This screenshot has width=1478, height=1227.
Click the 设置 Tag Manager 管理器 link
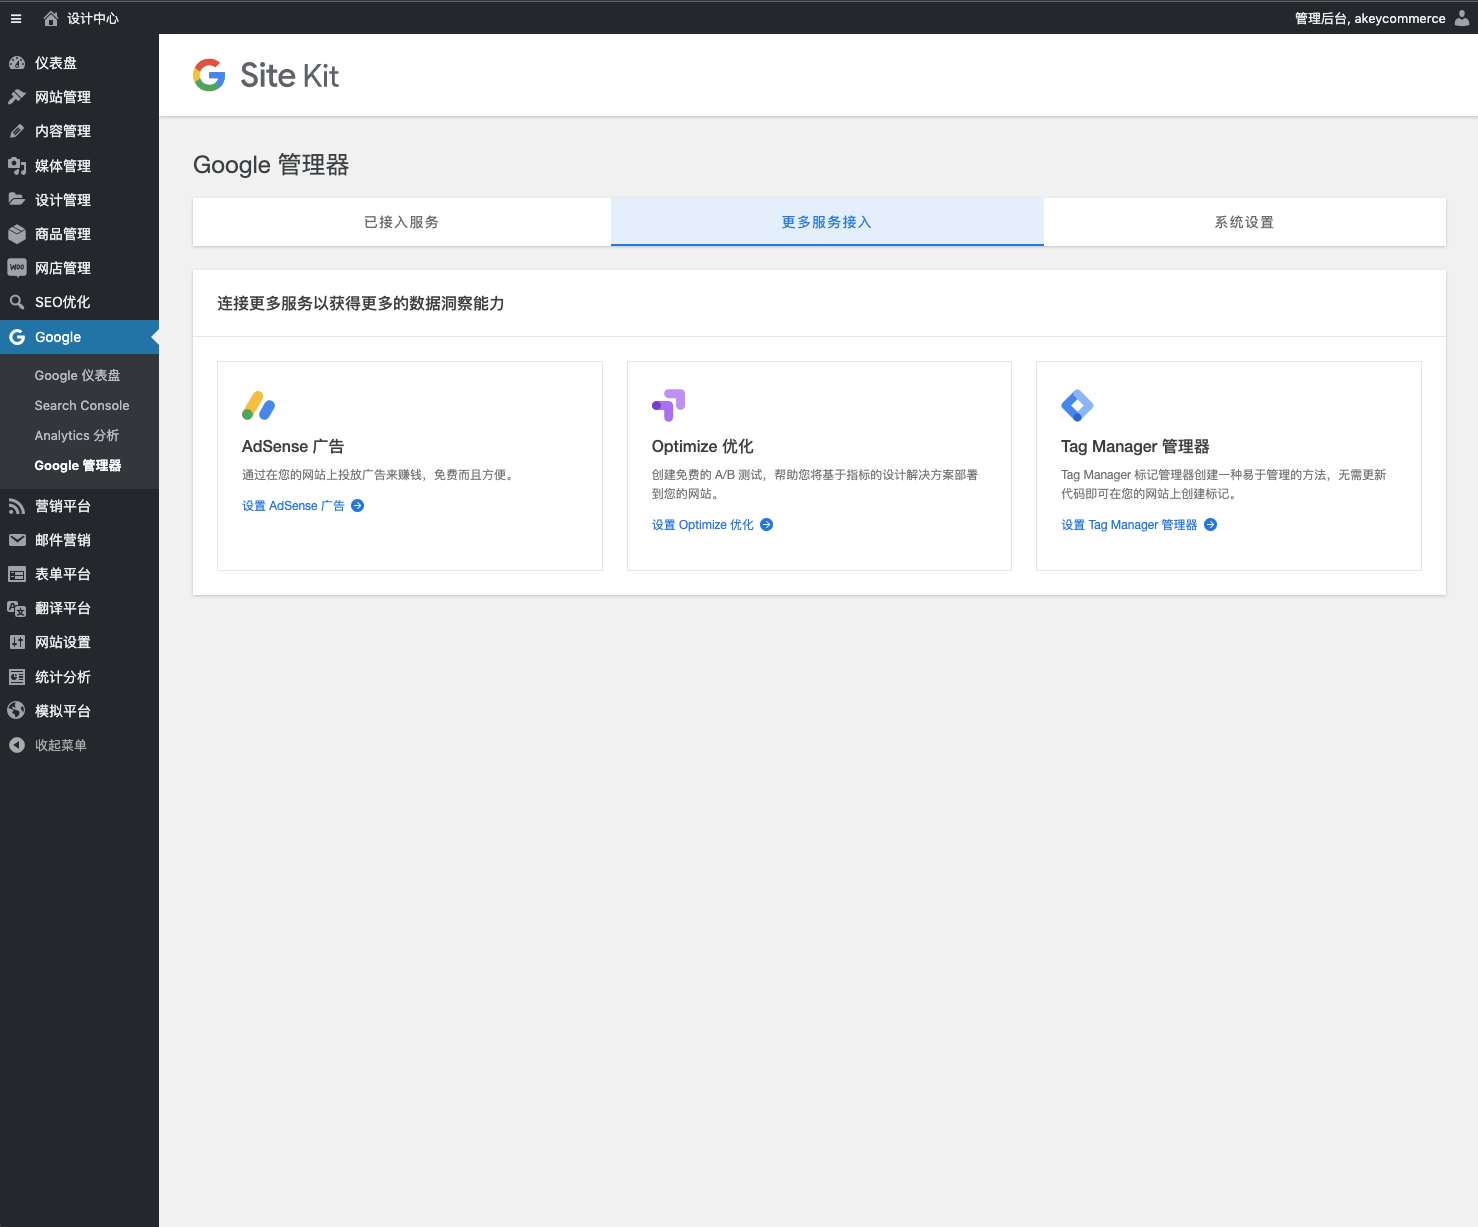click(x=1129, y=525)
